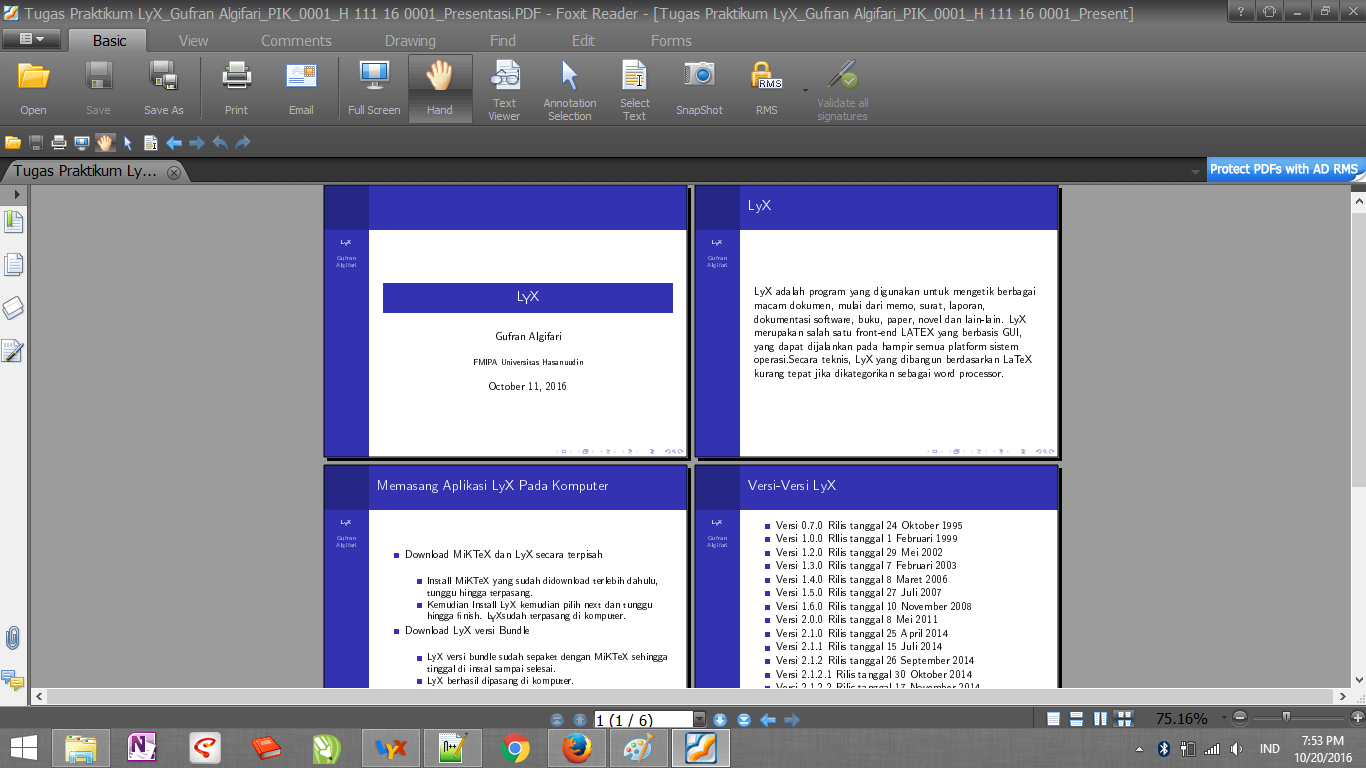Switch to single page layout mode

point(1053,719)
